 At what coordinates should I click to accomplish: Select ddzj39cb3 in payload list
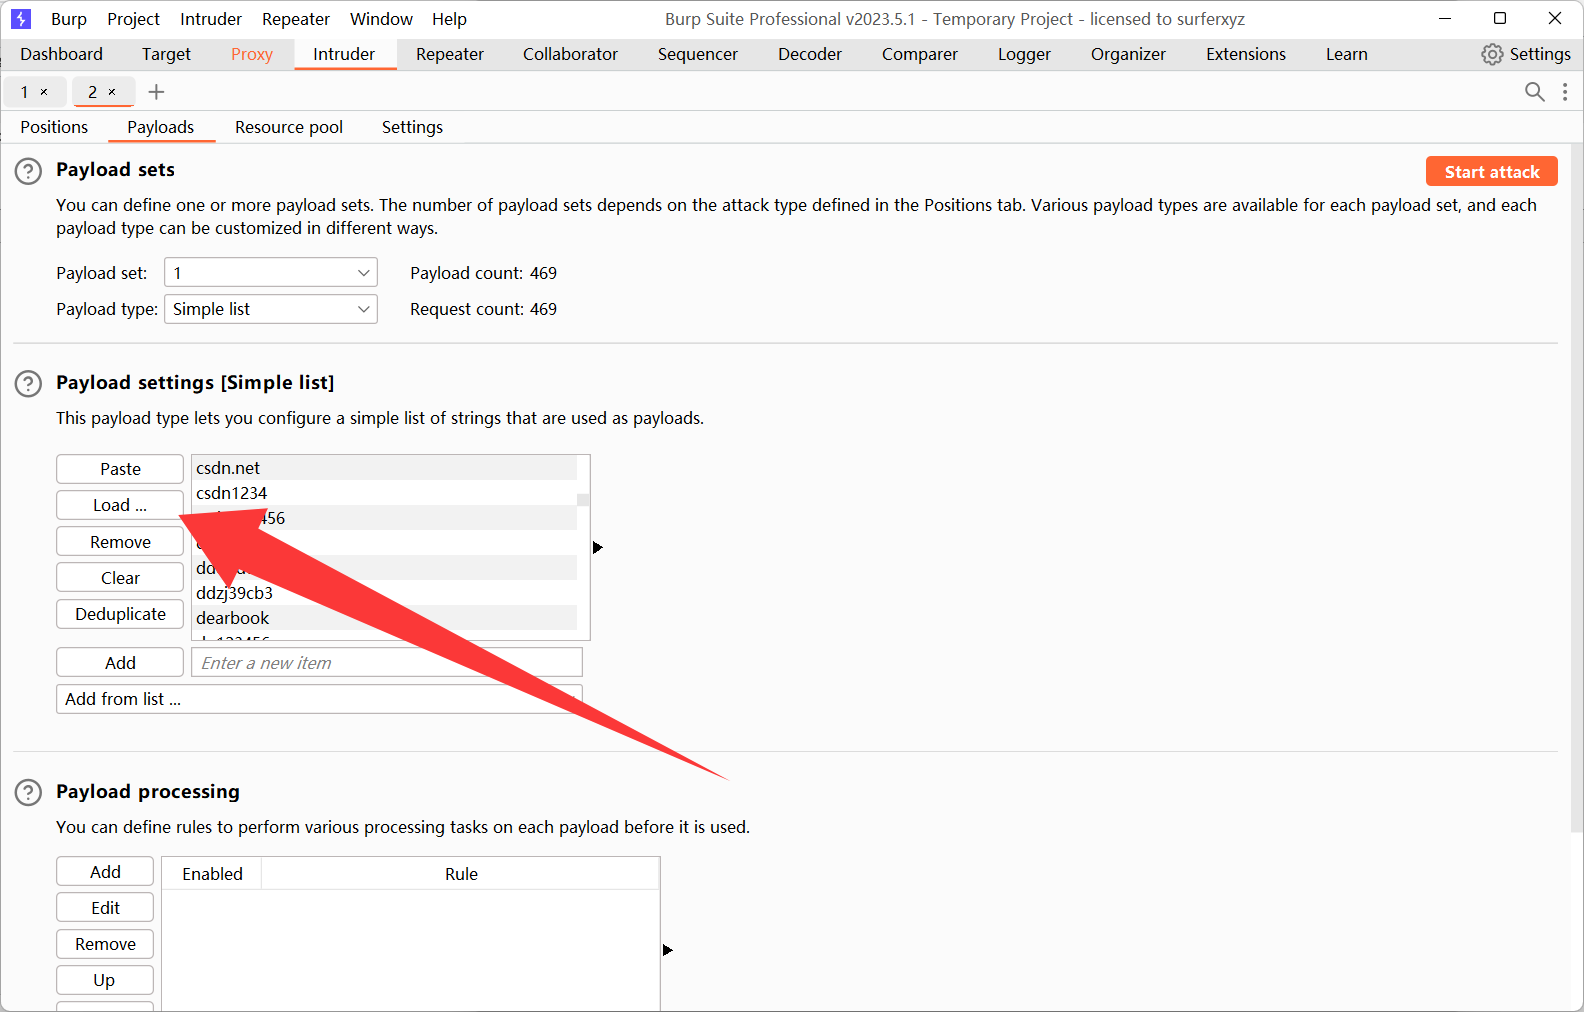coord(384,593)
